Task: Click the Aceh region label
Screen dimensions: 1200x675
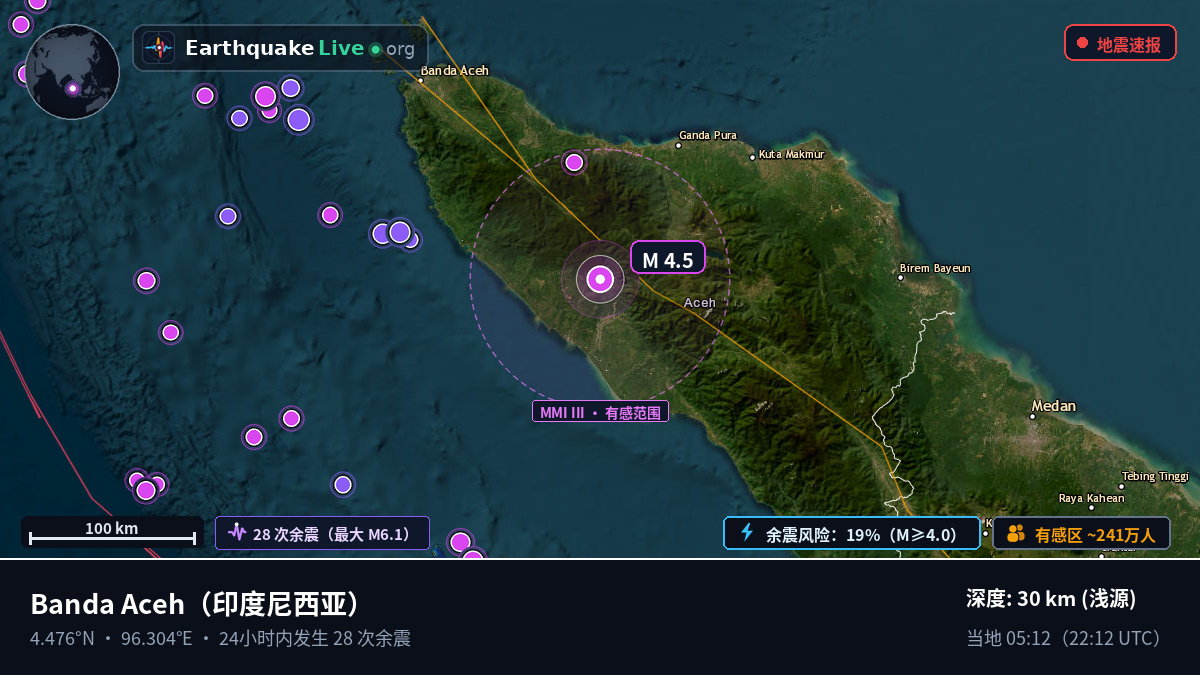Action: click(700, 302)
